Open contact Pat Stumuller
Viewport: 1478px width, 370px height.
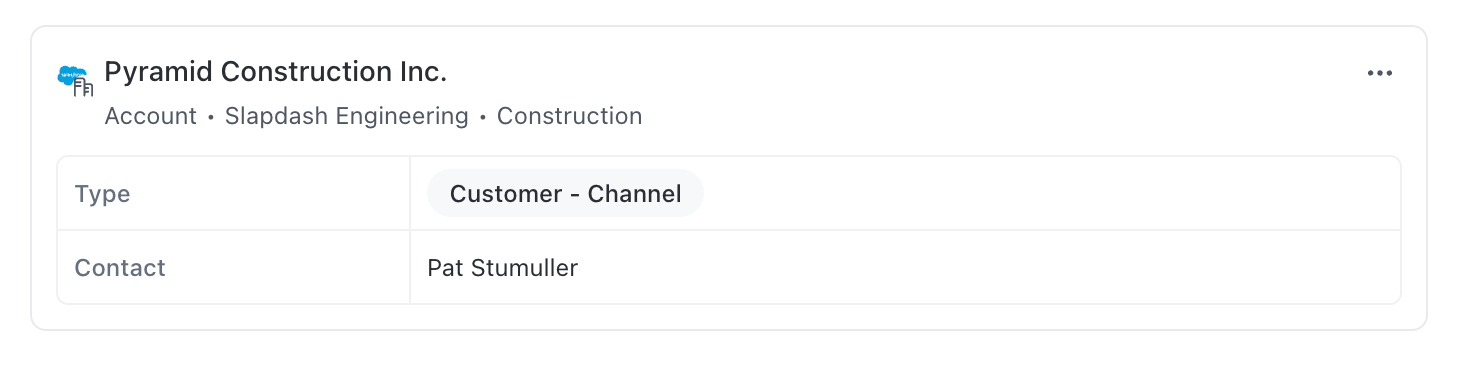tap(503, 268)
